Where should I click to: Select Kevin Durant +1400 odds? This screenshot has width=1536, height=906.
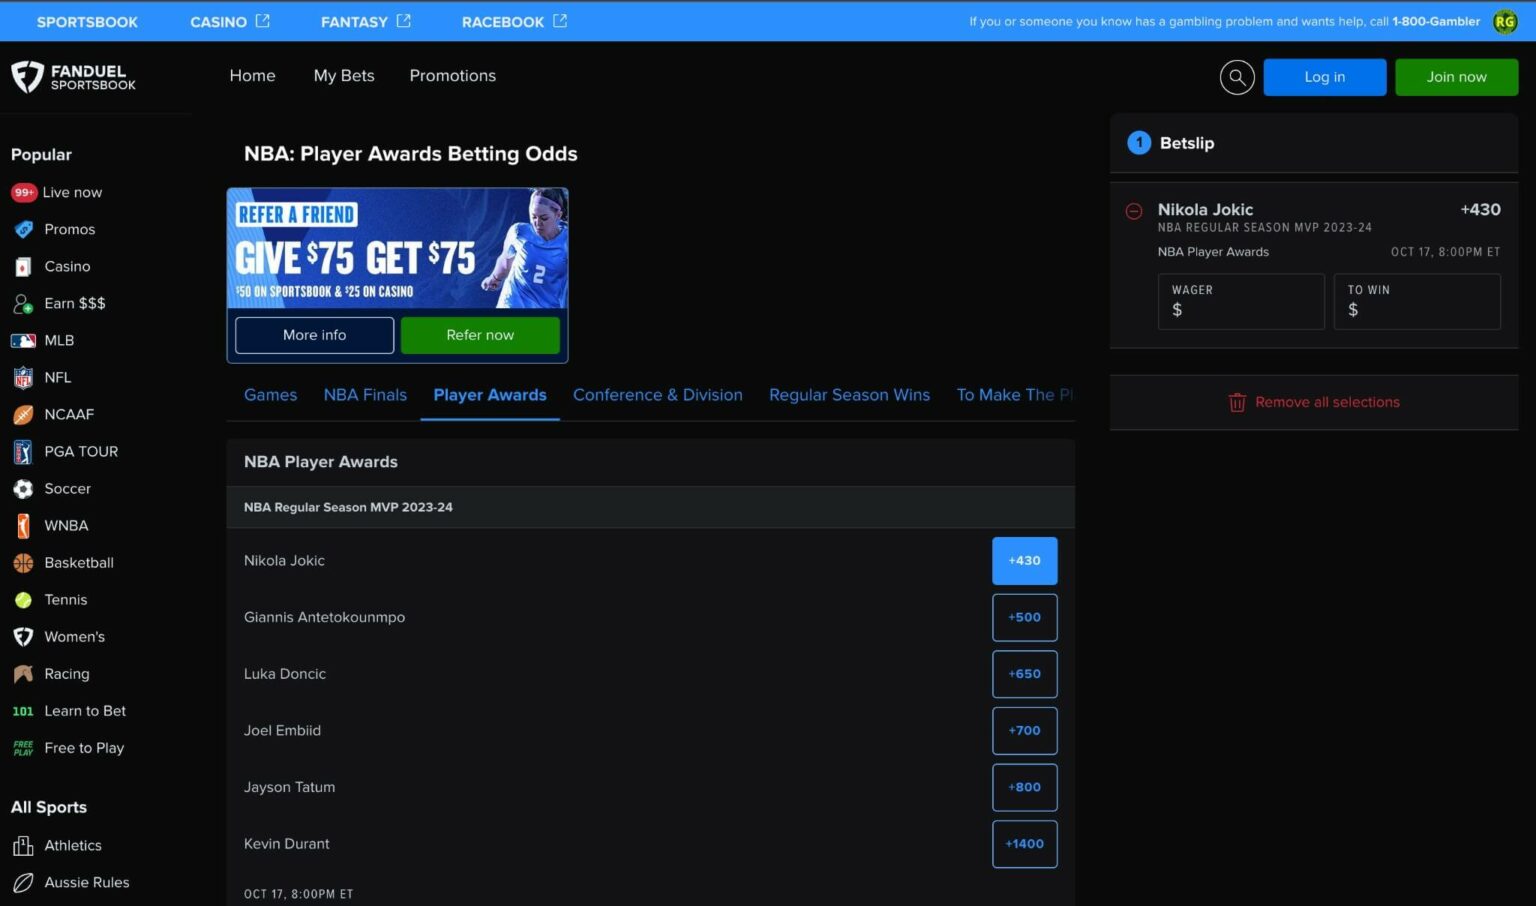tap(1024, 844)
